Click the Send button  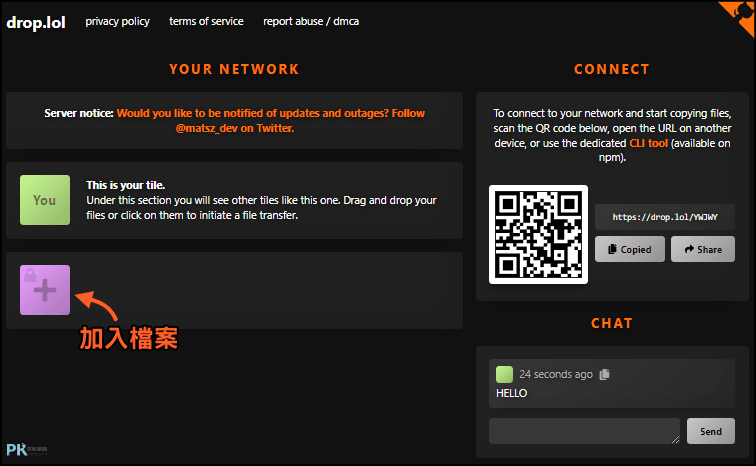pyautogui.click(x=711, y=431)
